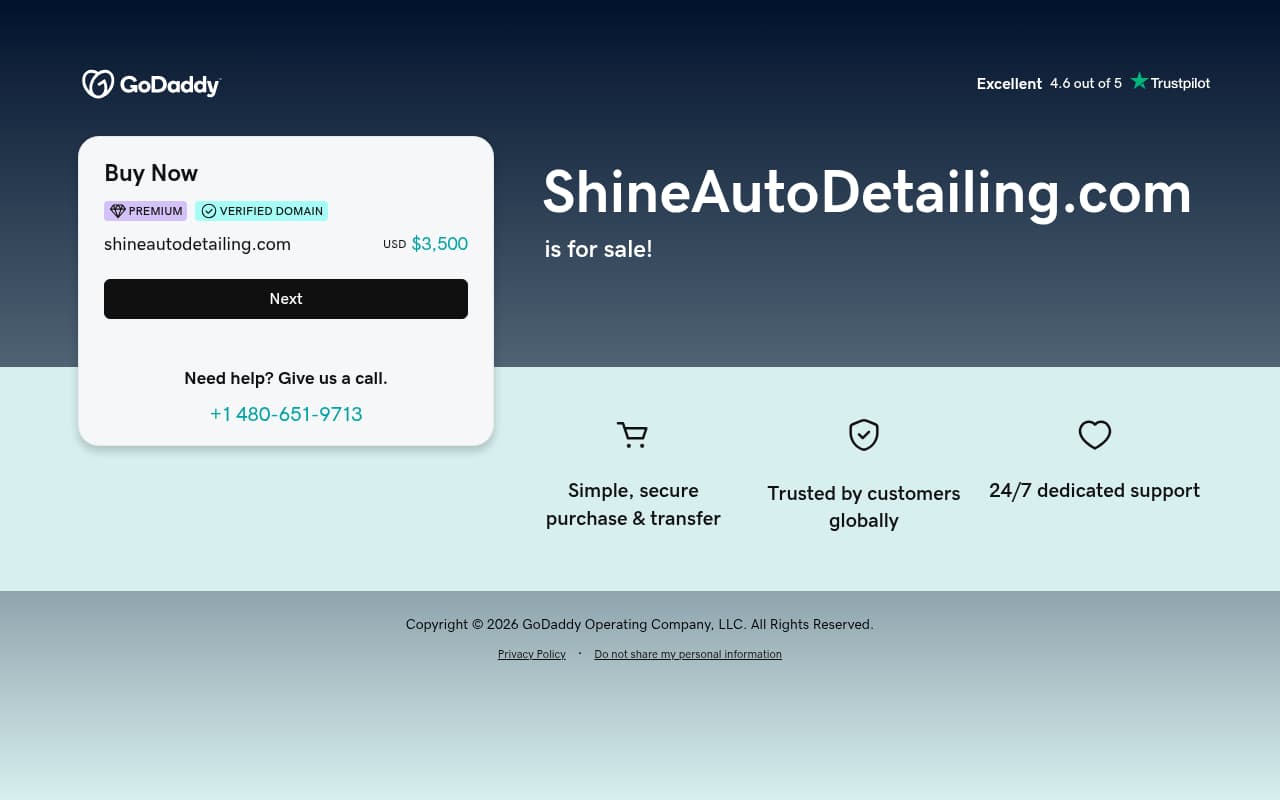Call the +1 480-651-9713 phone number
Screen dimensions: 1280x800
pos(285,414)
